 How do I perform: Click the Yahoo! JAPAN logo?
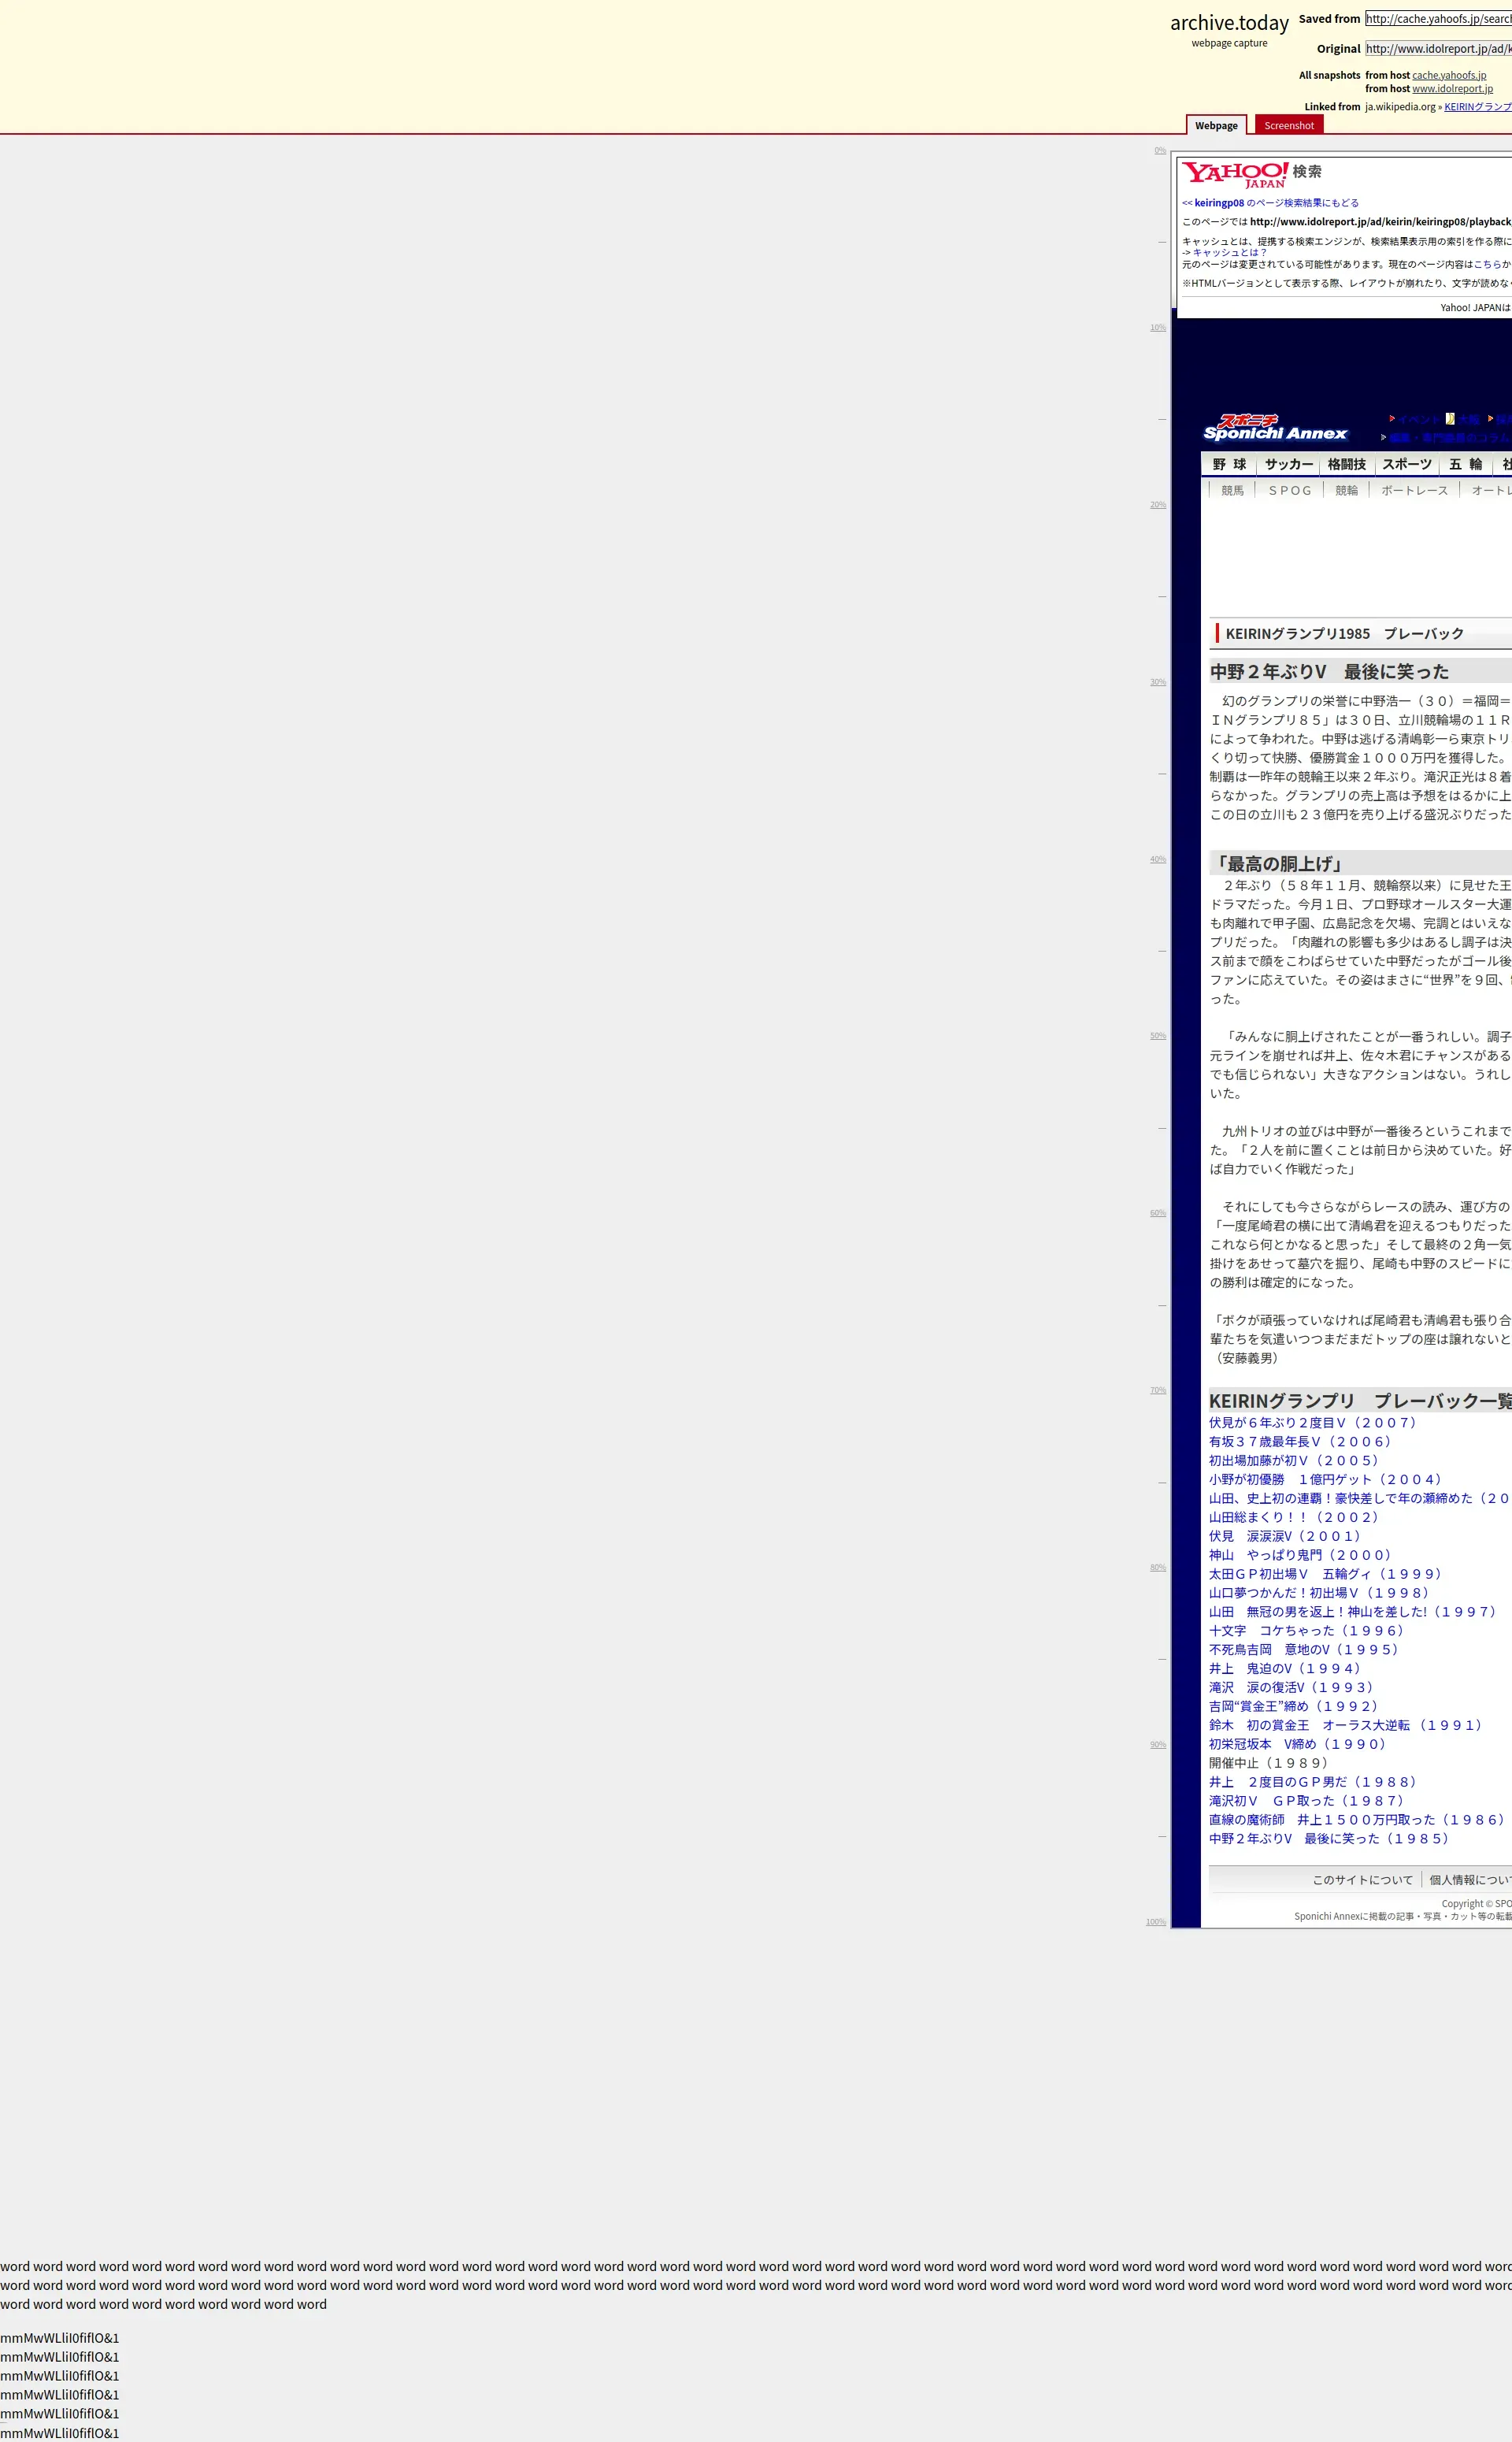tap(1235, 174)
